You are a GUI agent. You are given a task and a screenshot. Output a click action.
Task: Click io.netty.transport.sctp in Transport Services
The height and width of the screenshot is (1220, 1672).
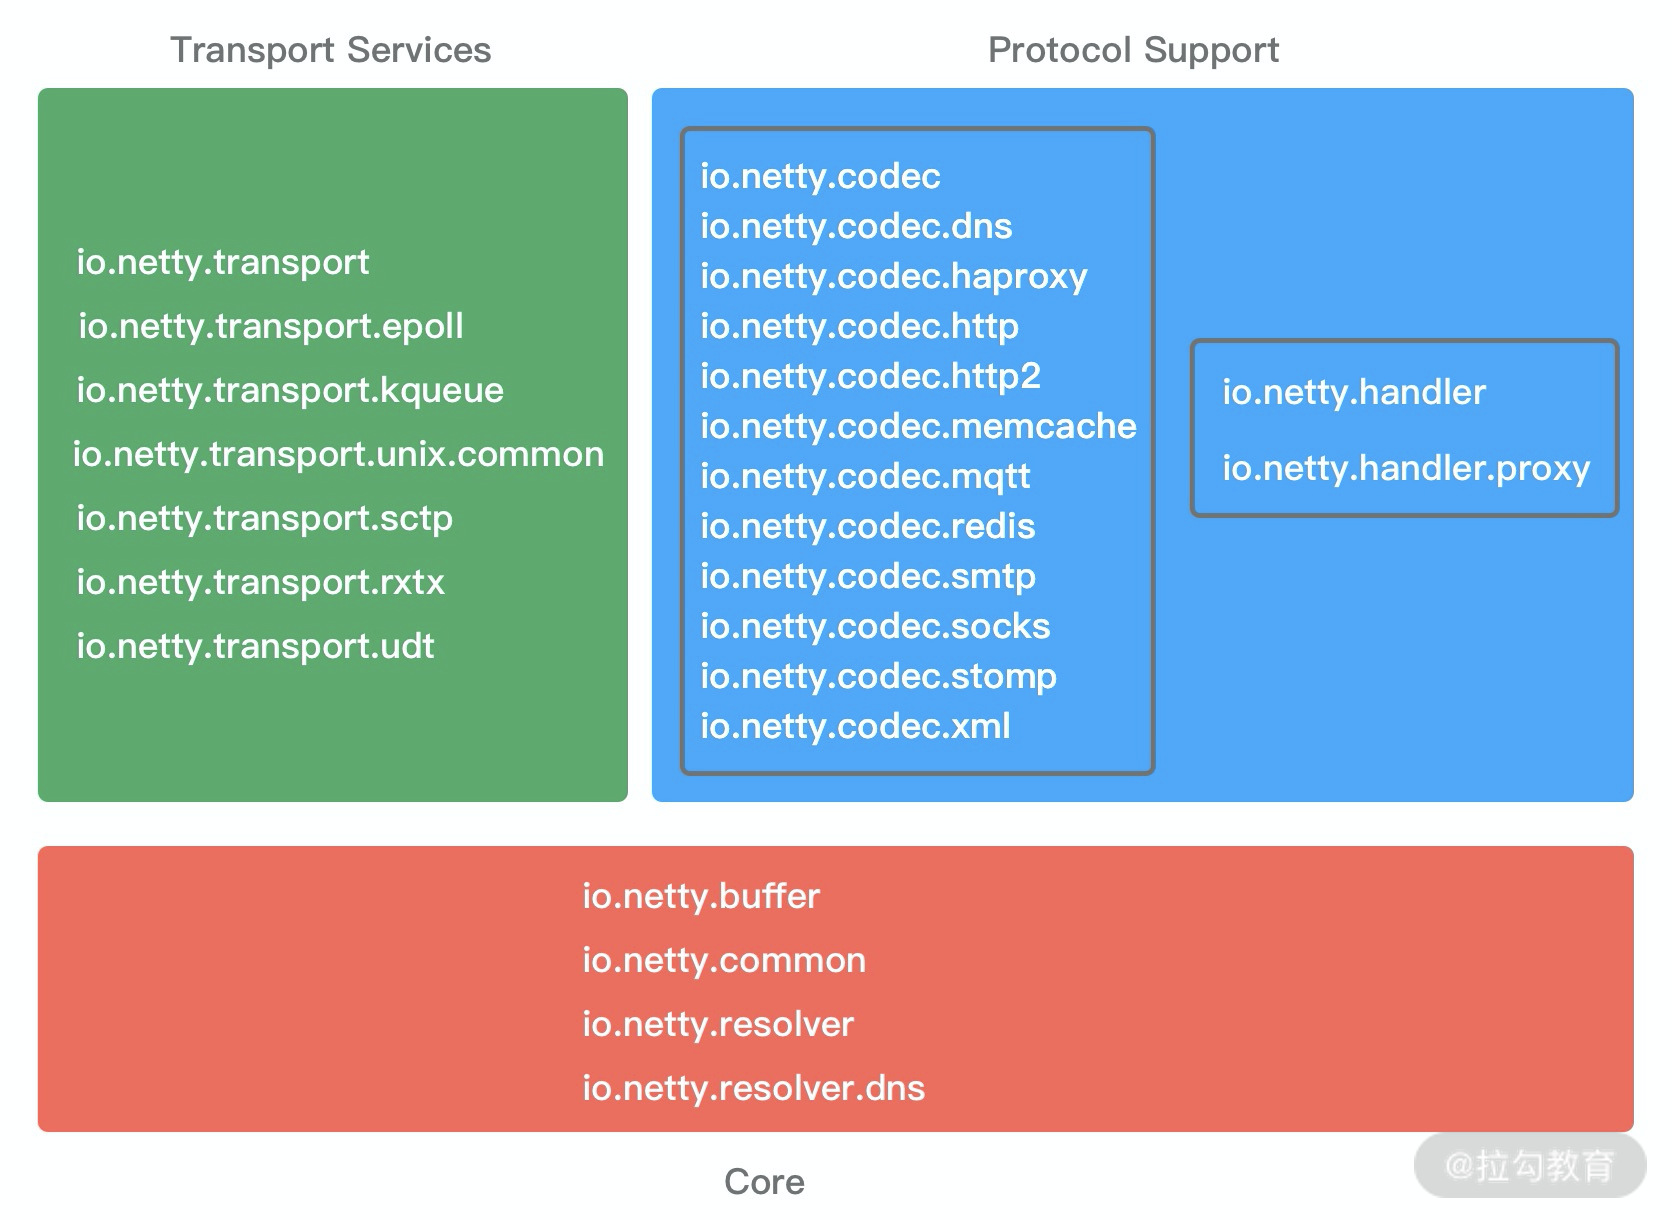[264, 518]
